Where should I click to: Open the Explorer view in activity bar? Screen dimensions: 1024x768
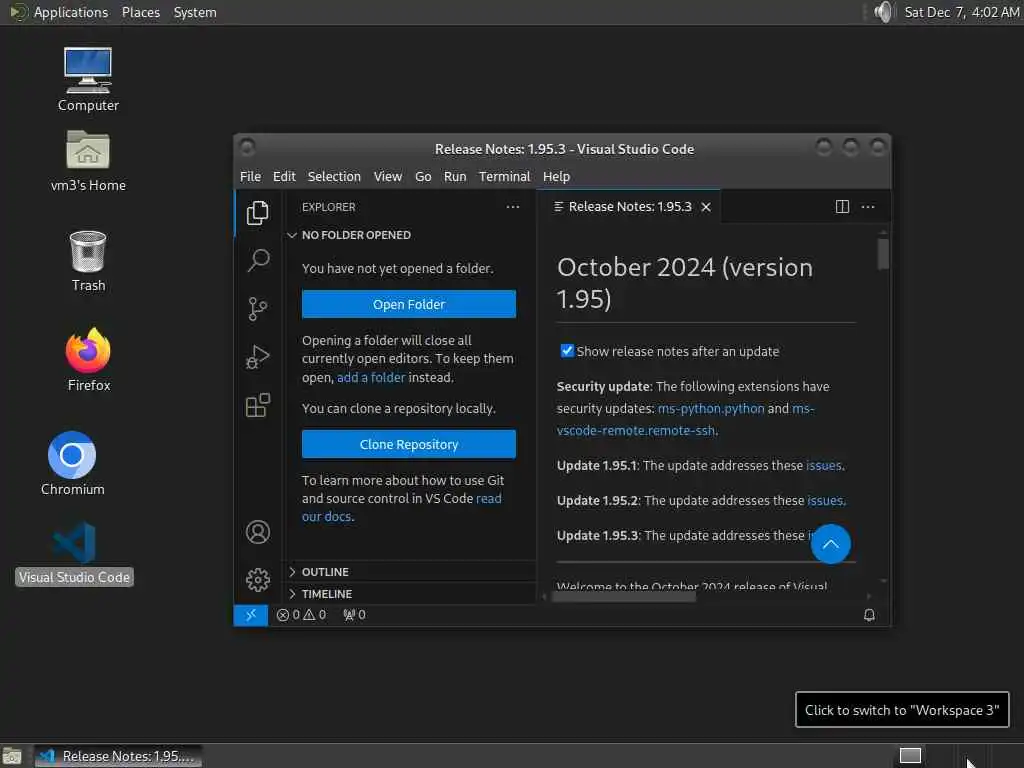coord(257,213)
